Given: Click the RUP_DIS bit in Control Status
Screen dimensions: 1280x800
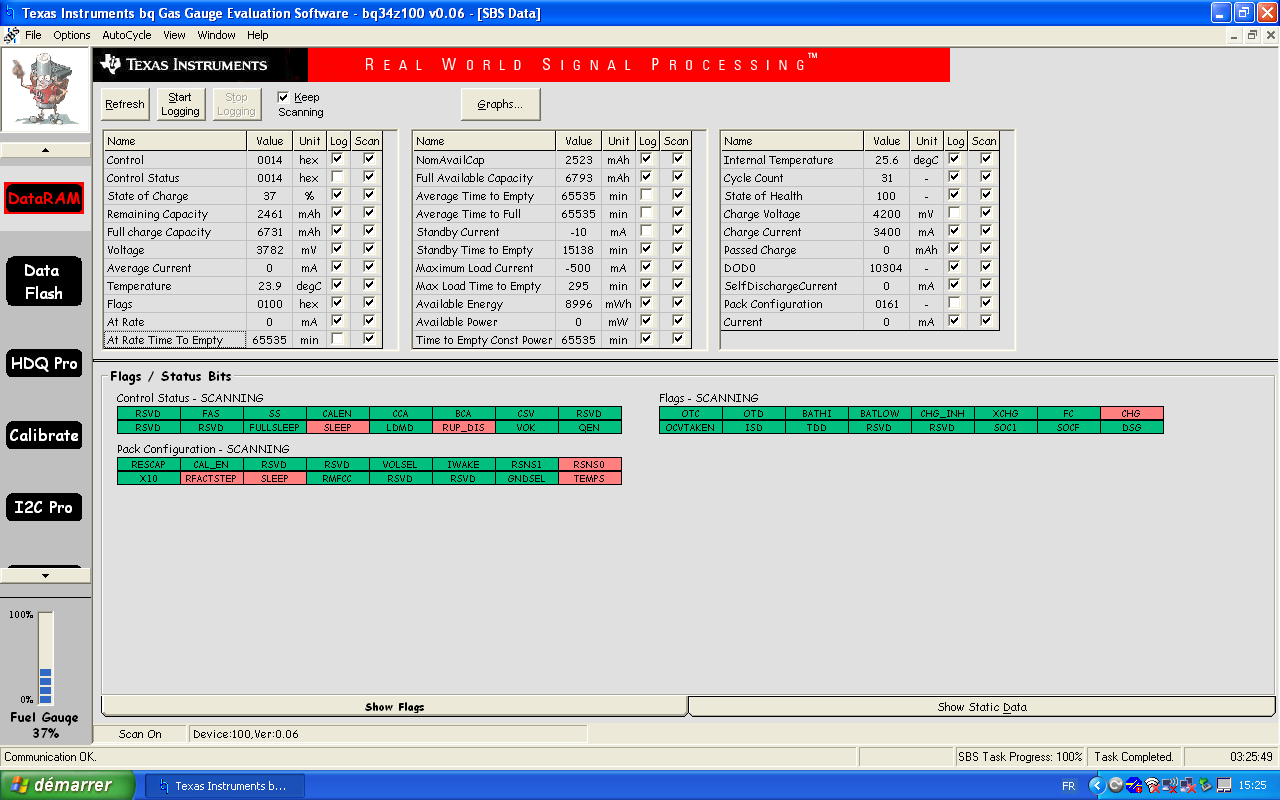Looking at the screenshot, I should [464, 428].
